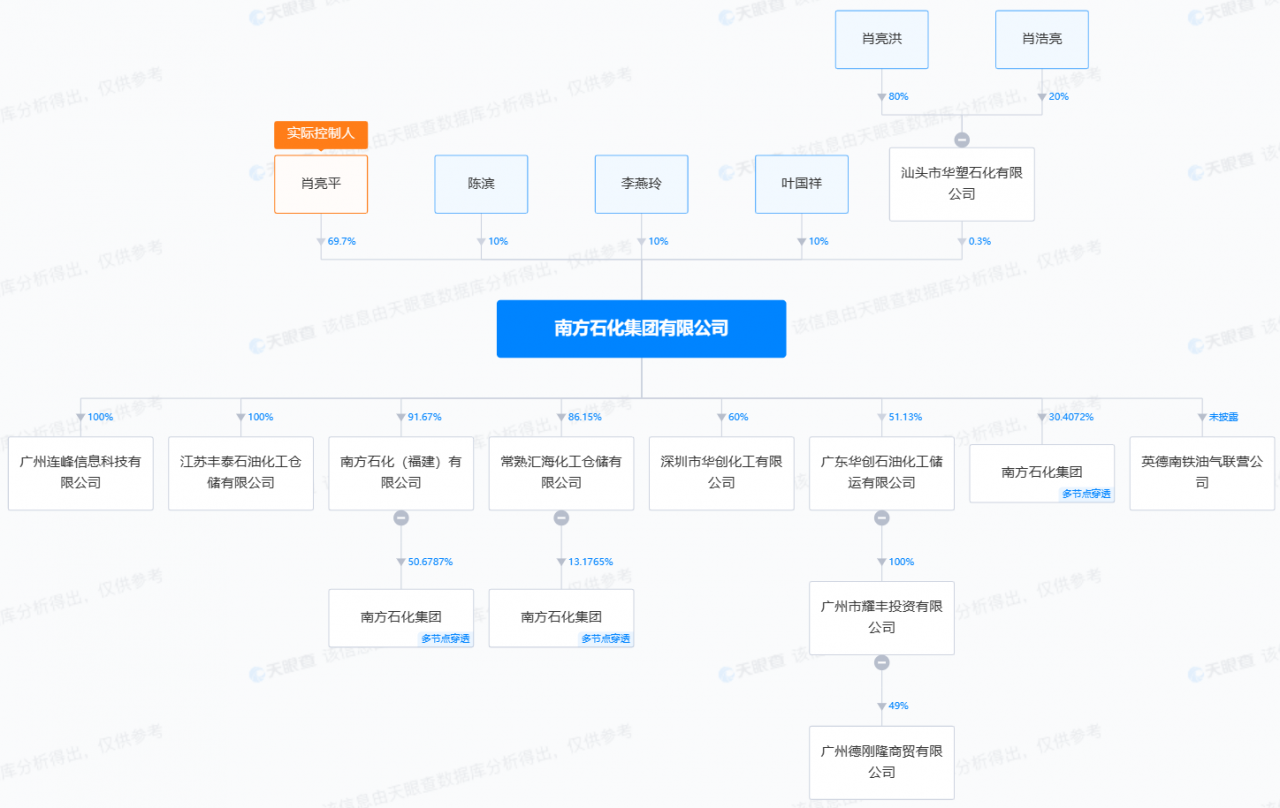Open the 英德南铁油气联营公司 node
This screenshot has width=1280, height=808.
[x=1202, y=473]
